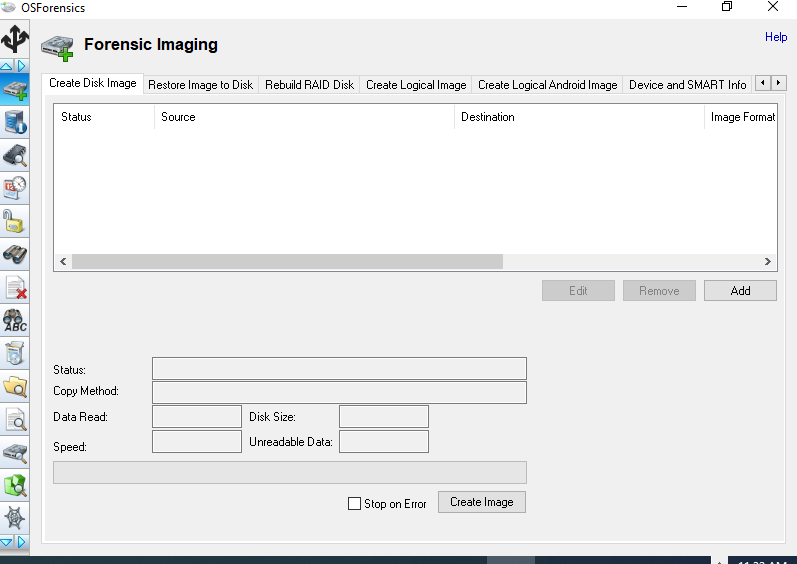Open the Workflow start icon with three arrows

click(x=14, y=39)
